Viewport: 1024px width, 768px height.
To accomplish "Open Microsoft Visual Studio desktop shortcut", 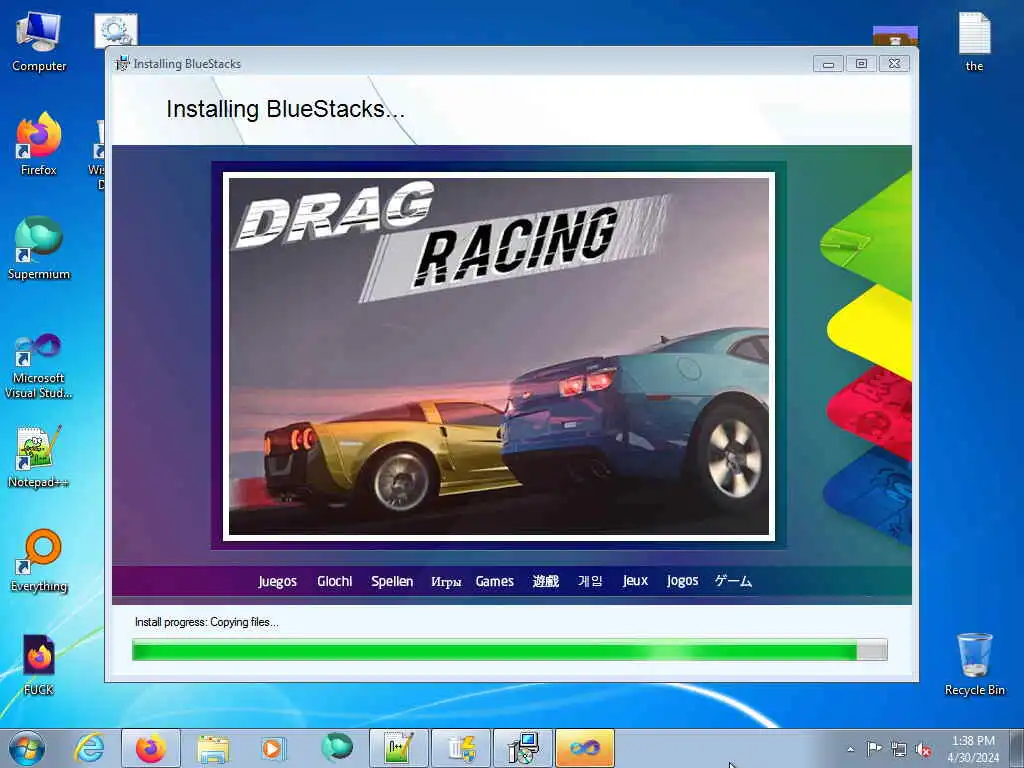I will point(39,366).
